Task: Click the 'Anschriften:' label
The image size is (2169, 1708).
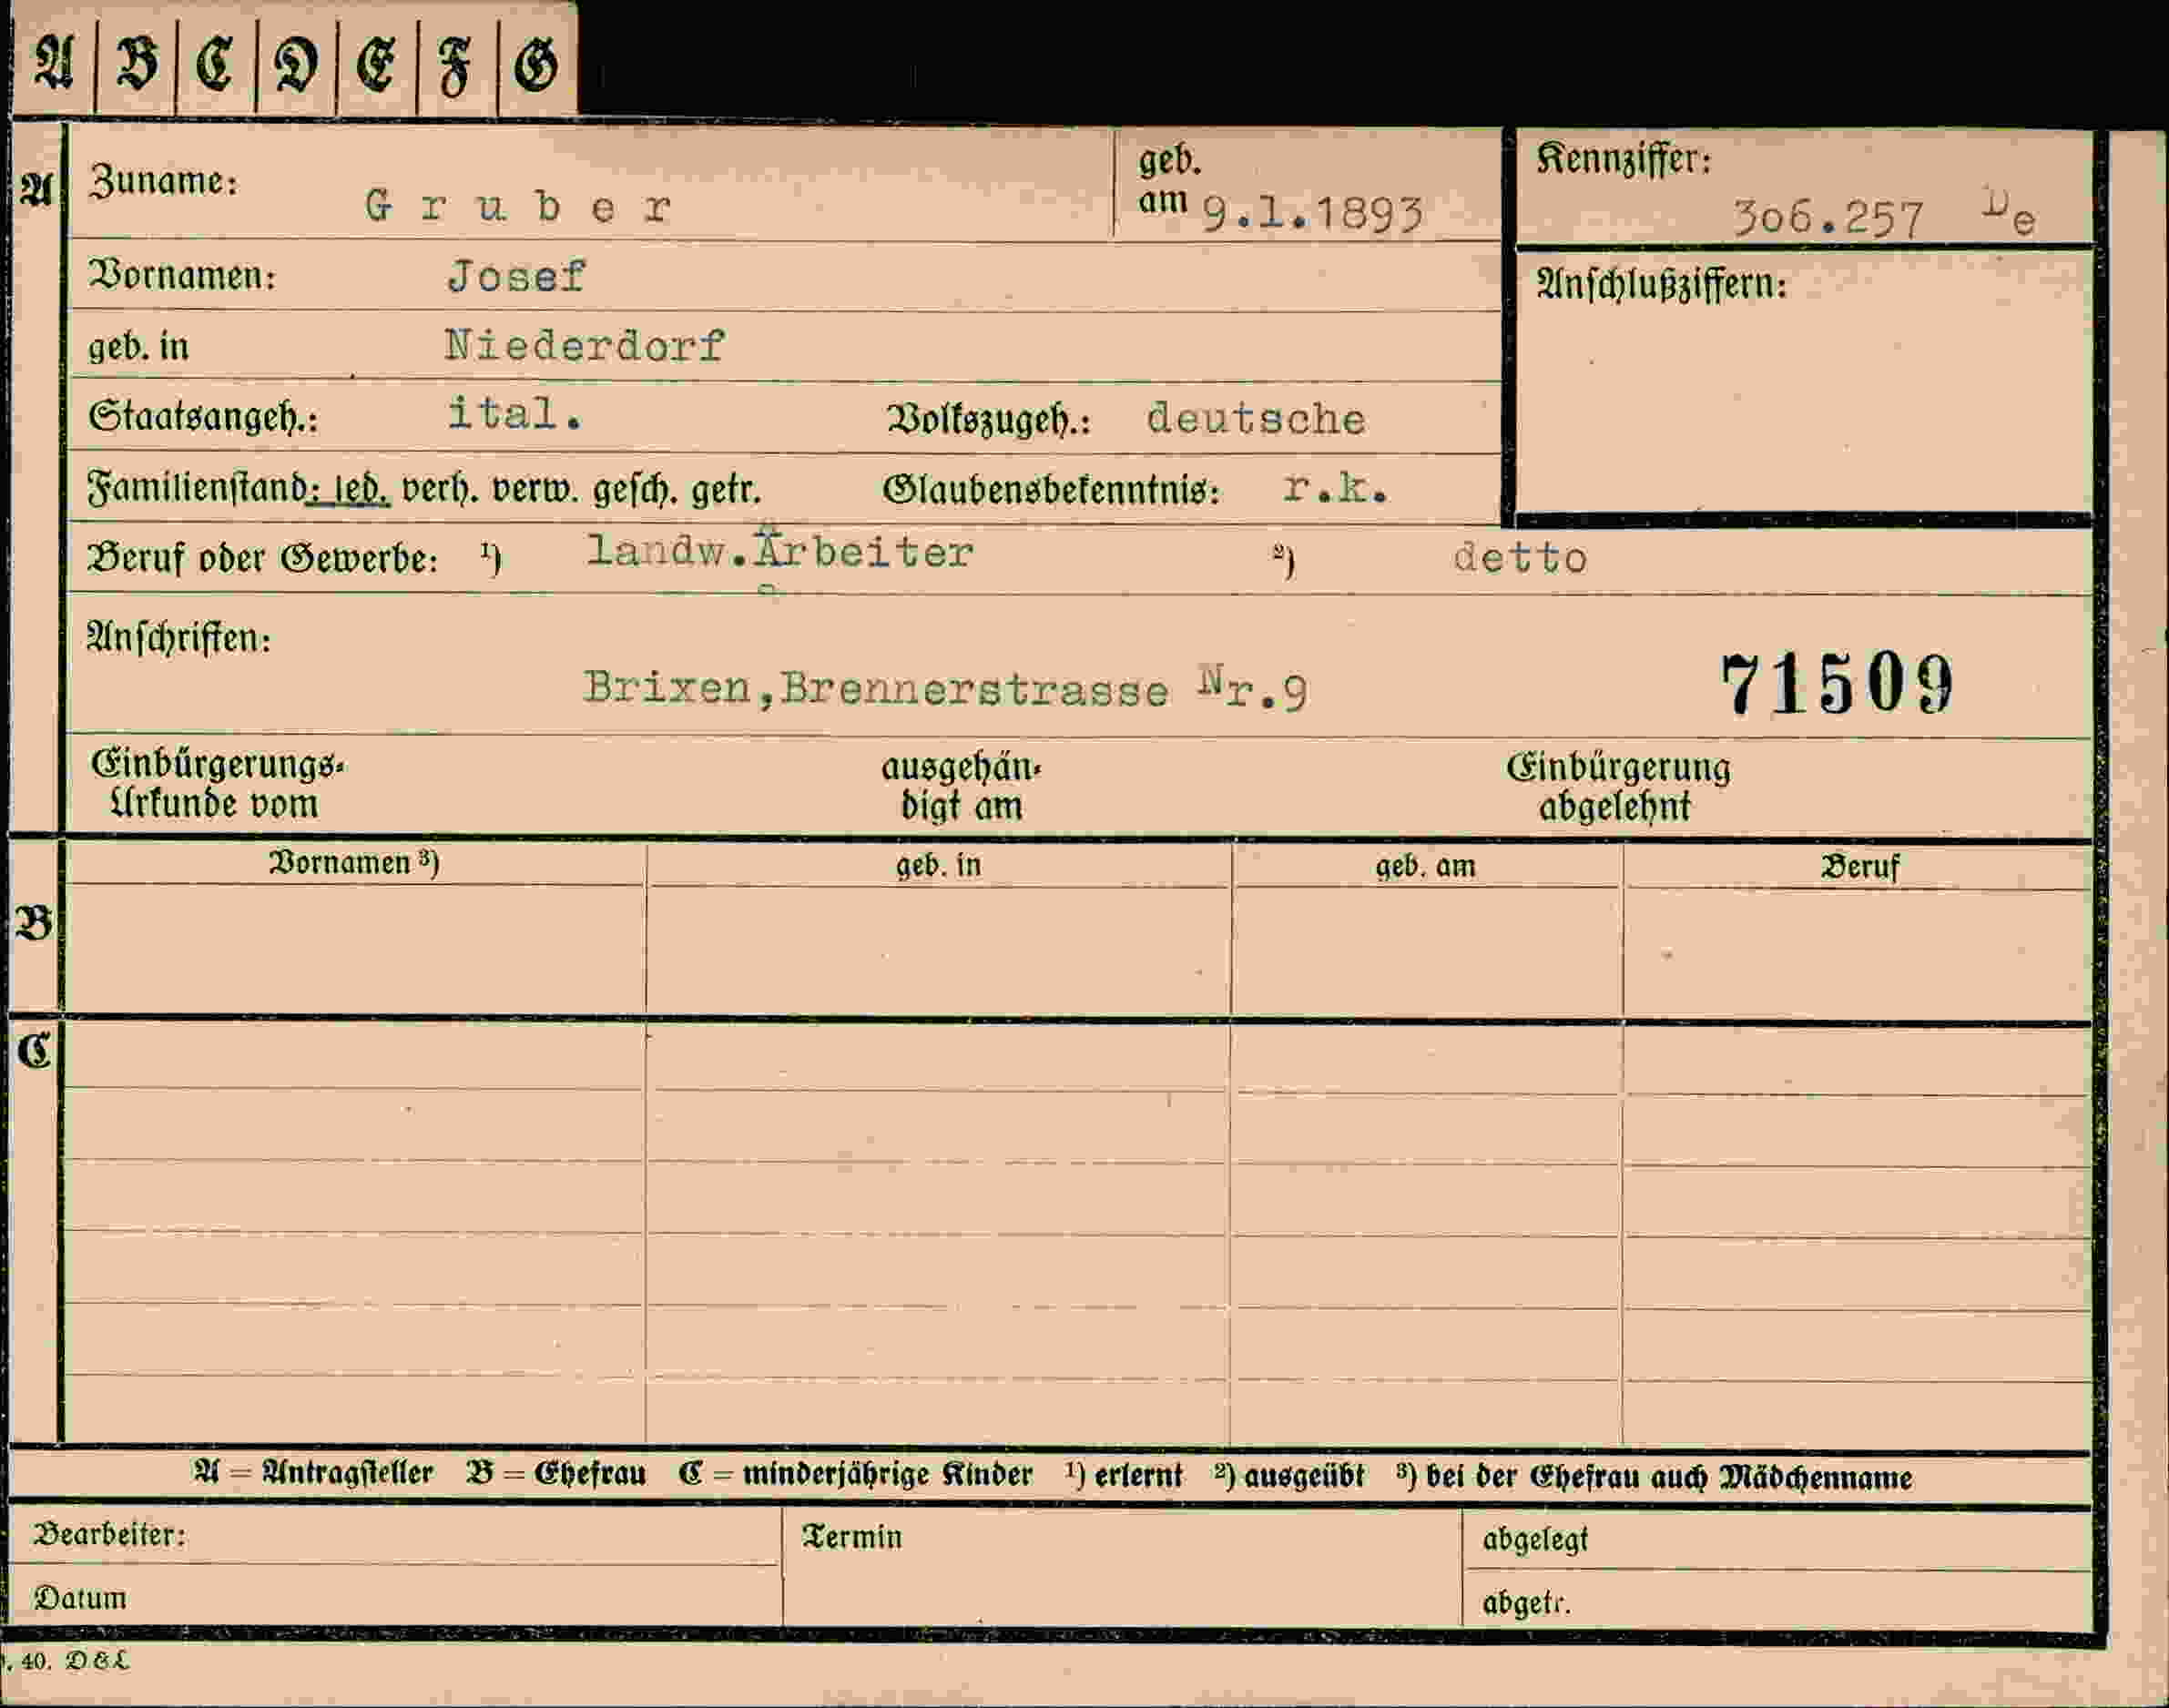Action: click(180, 638)
